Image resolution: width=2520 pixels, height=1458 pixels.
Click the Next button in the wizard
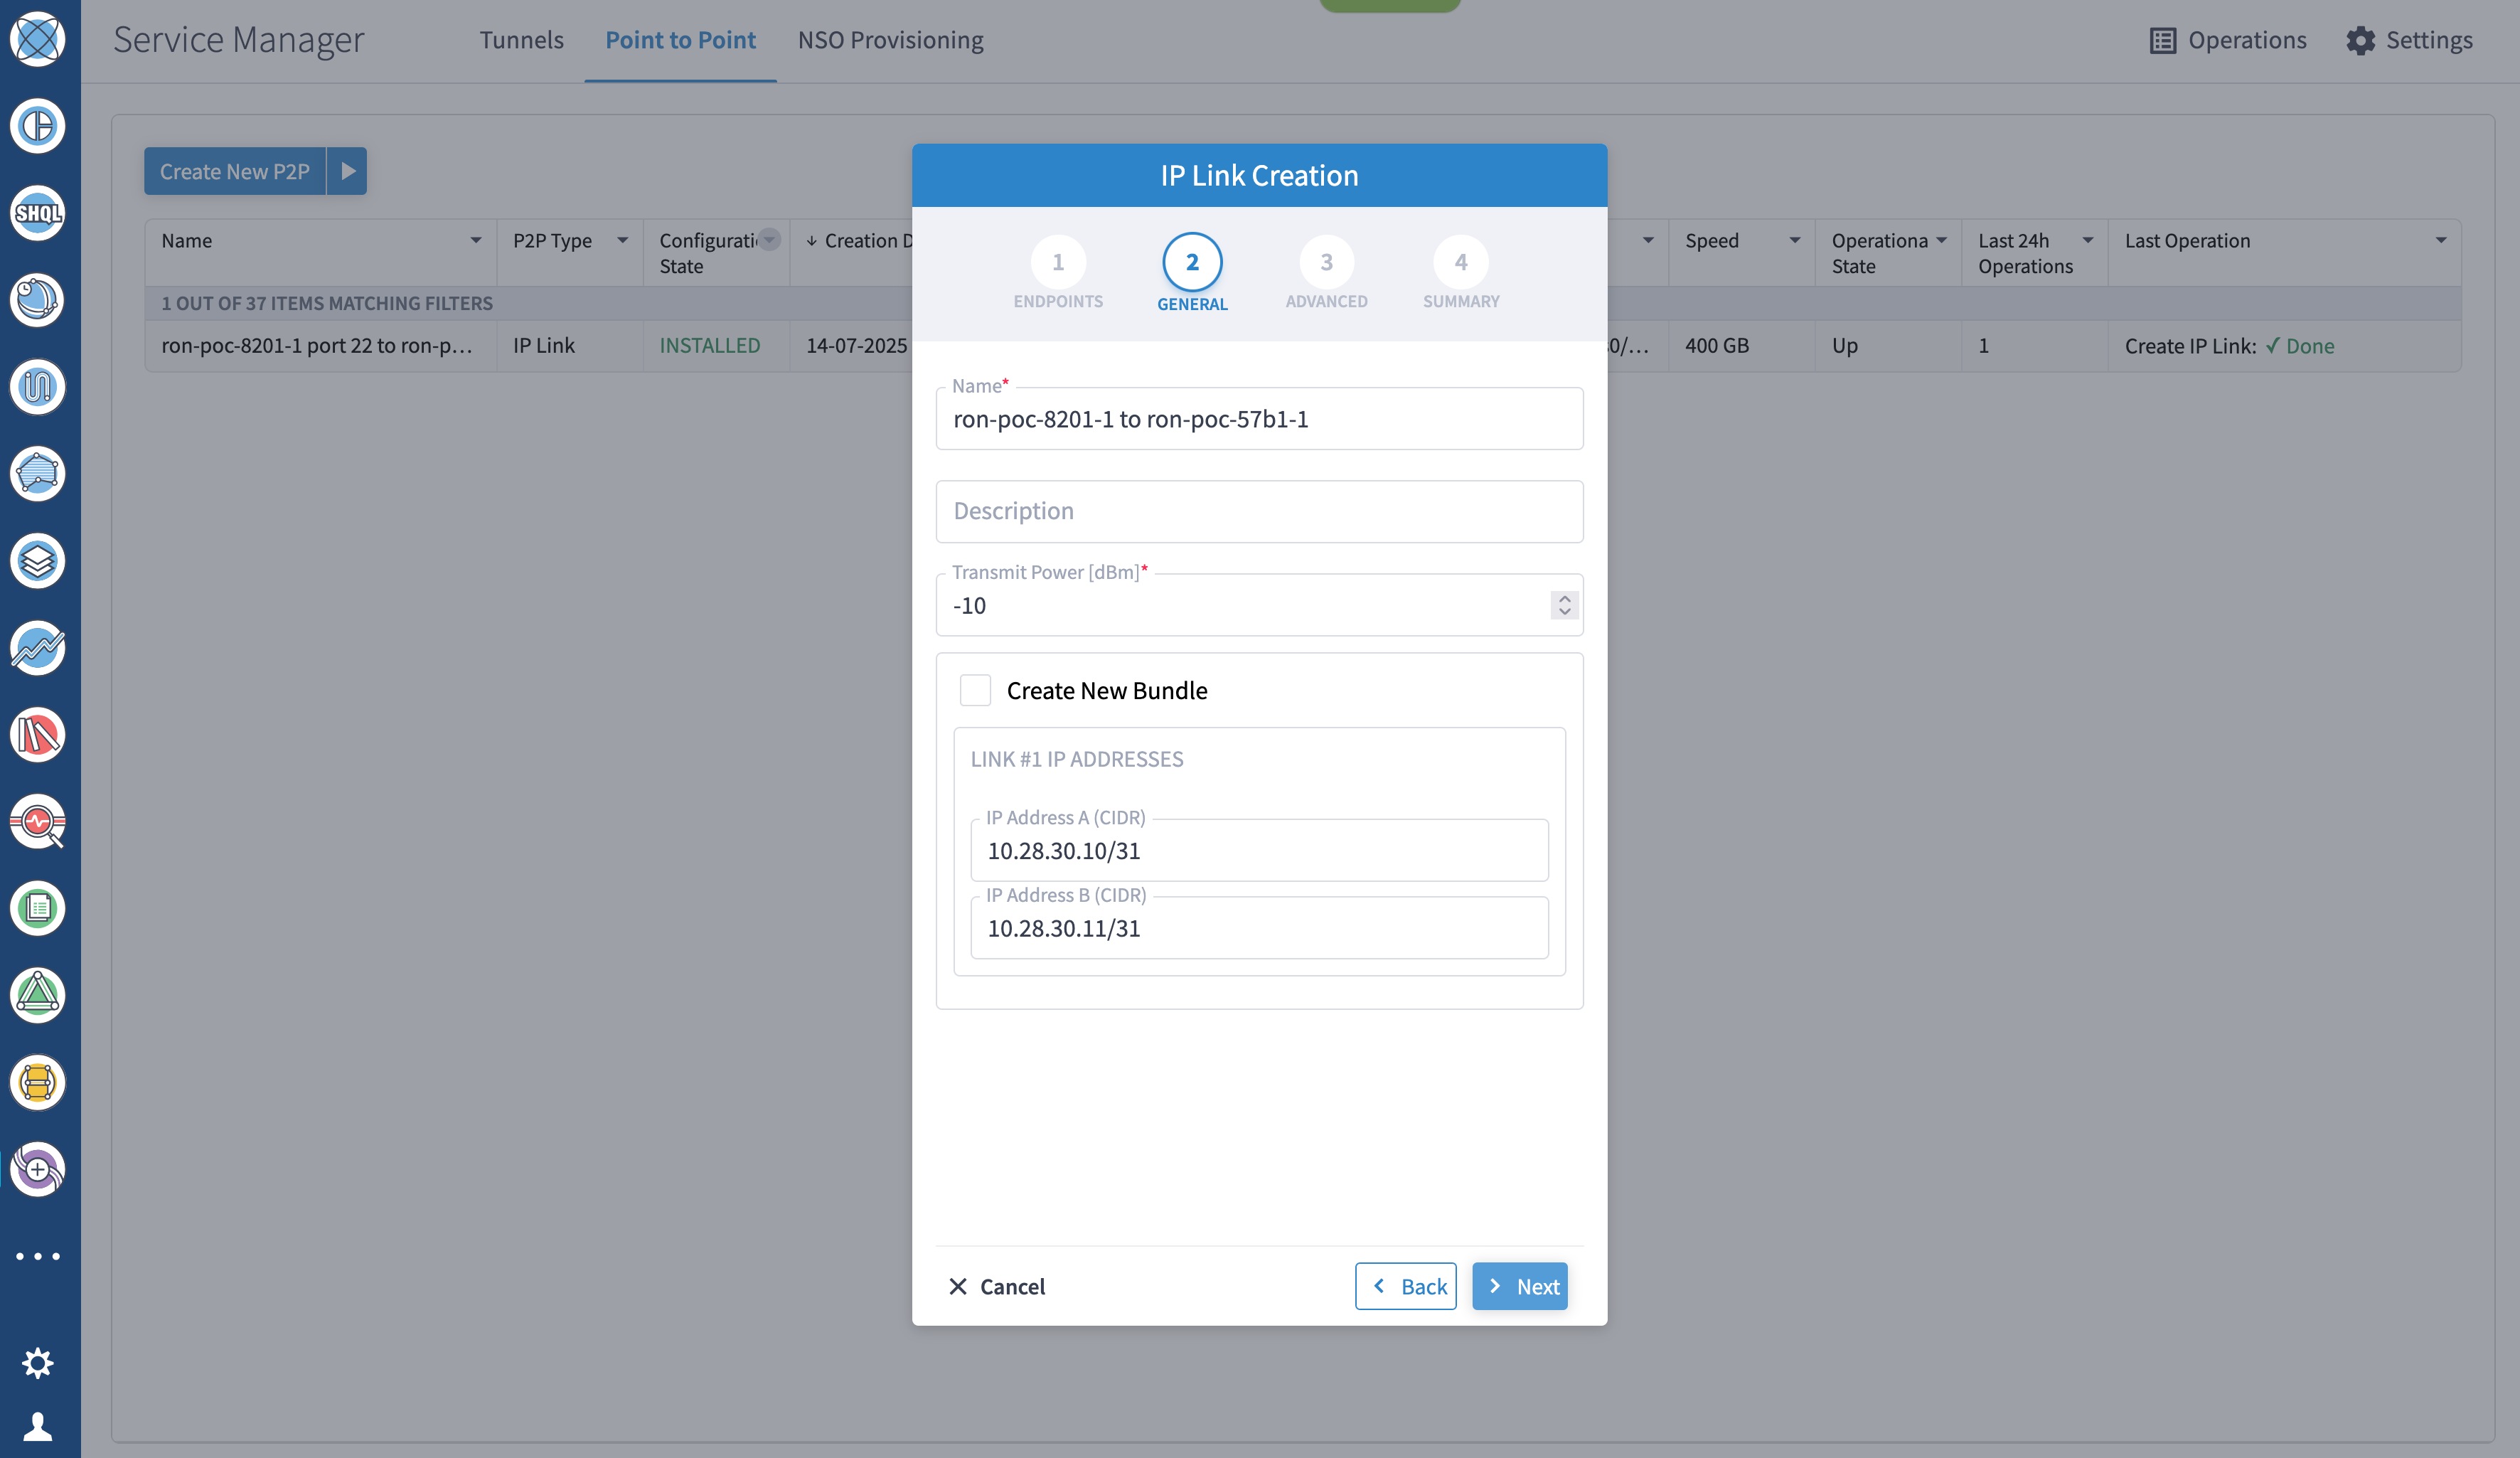(1519, 1286)
